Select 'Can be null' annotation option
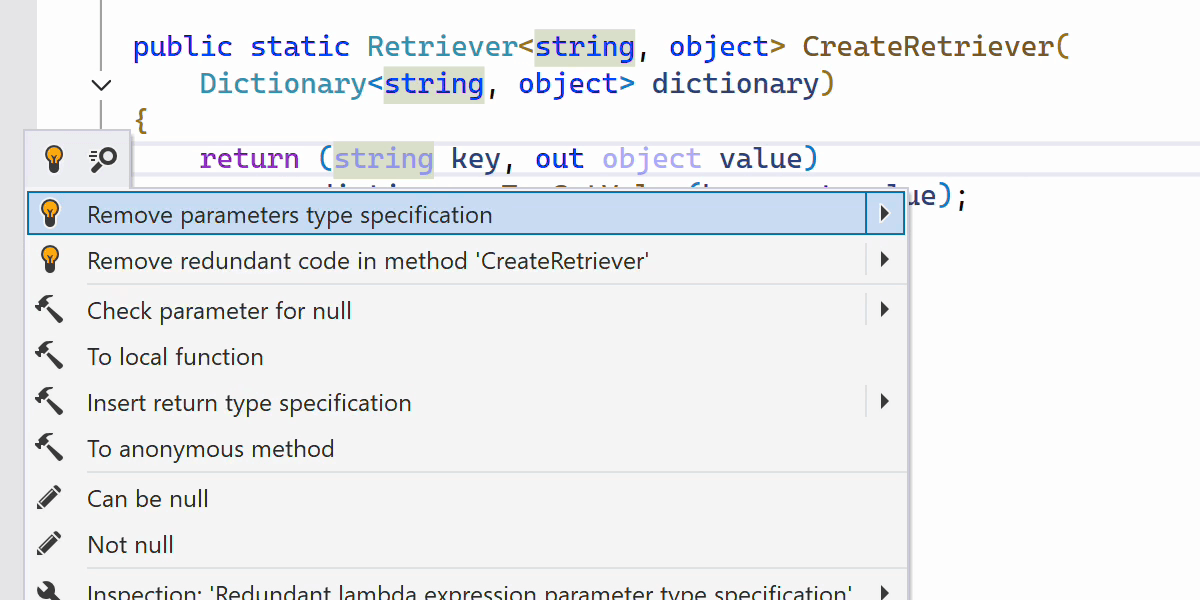1200x600 pixels. (148, 499)
